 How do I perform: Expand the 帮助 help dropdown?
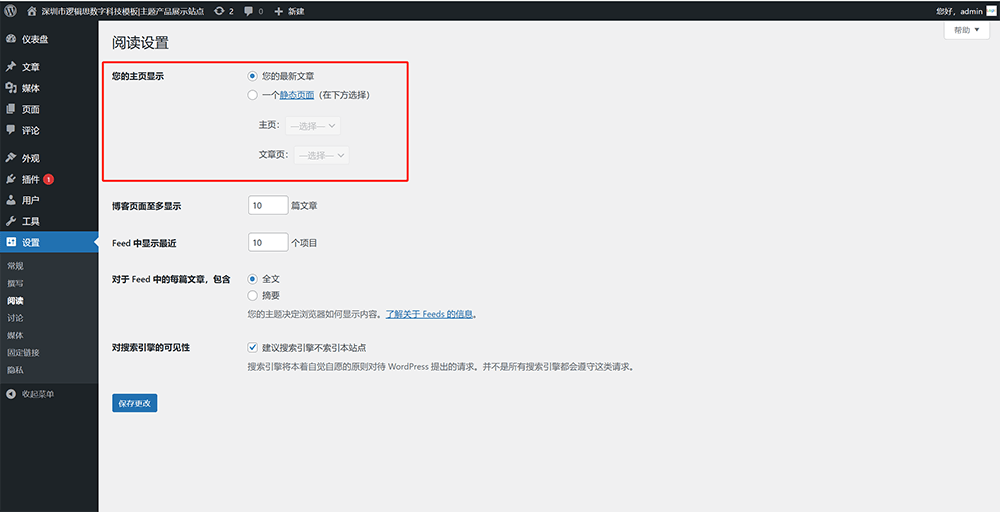(967, 30)
